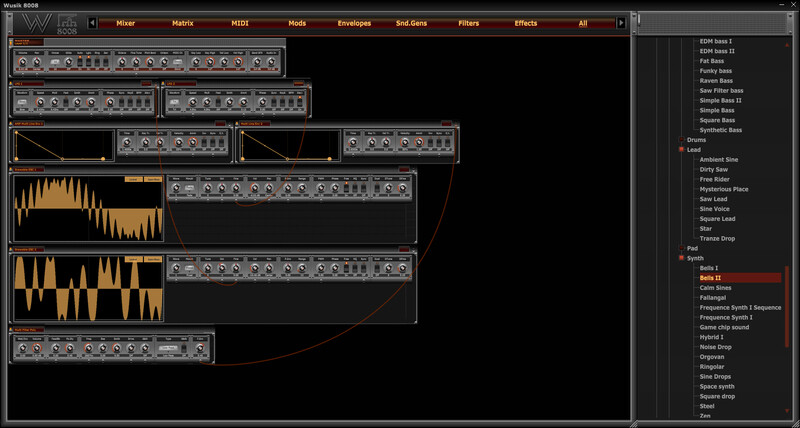Open the Mixer tab
The height and width of the screenshot is (428, 800).
tap(125, 22)
